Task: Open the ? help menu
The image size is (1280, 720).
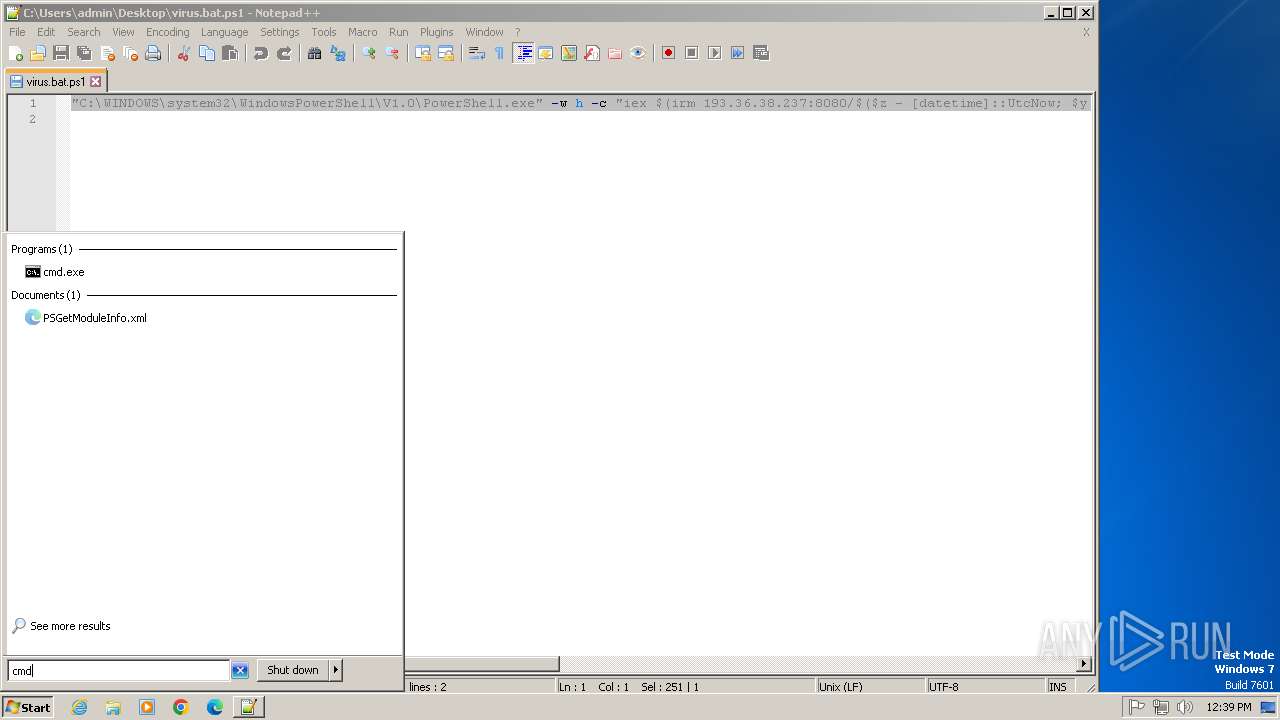Action: coord(517,32)
